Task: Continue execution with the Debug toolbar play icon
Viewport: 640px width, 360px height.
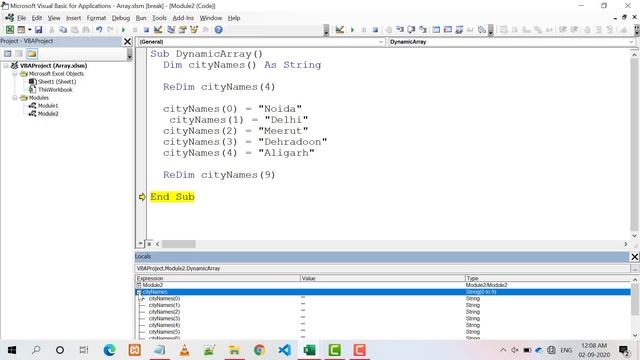Action: (x=352, y=29)
